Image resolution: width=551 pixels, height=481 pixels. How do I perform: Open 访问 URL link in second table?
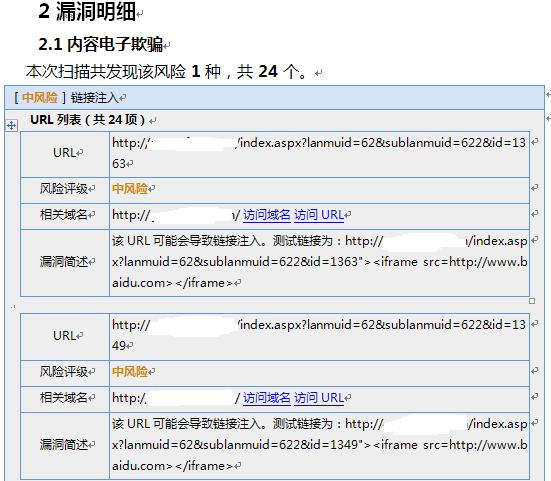click(x=319, y=398)
